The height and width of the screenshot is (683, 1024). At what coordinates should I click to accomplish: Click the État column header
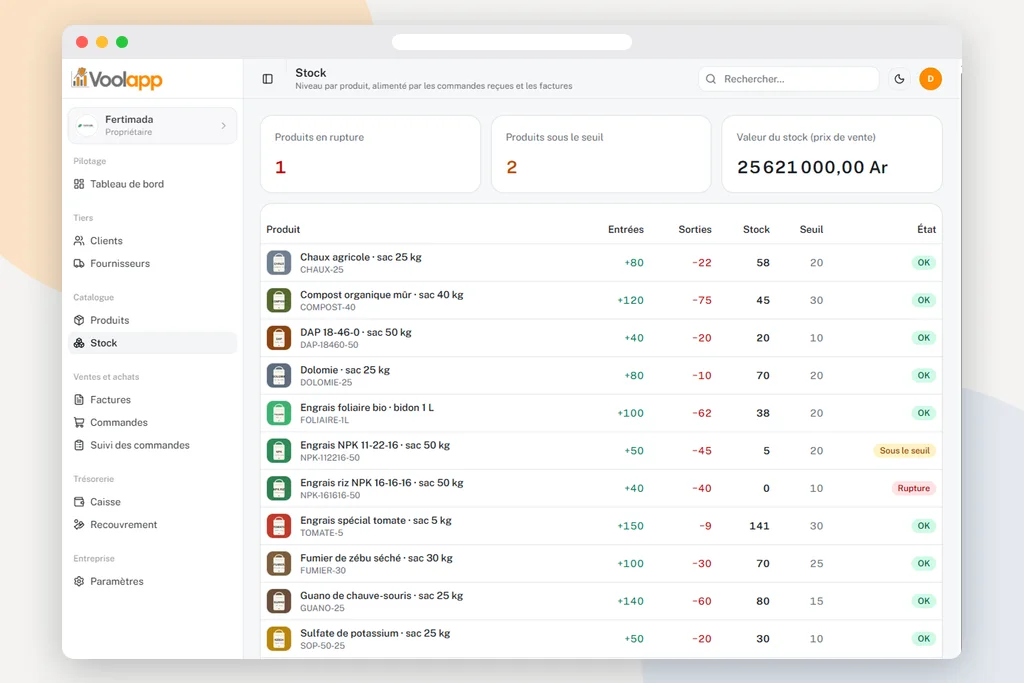(x=926, y=230)
